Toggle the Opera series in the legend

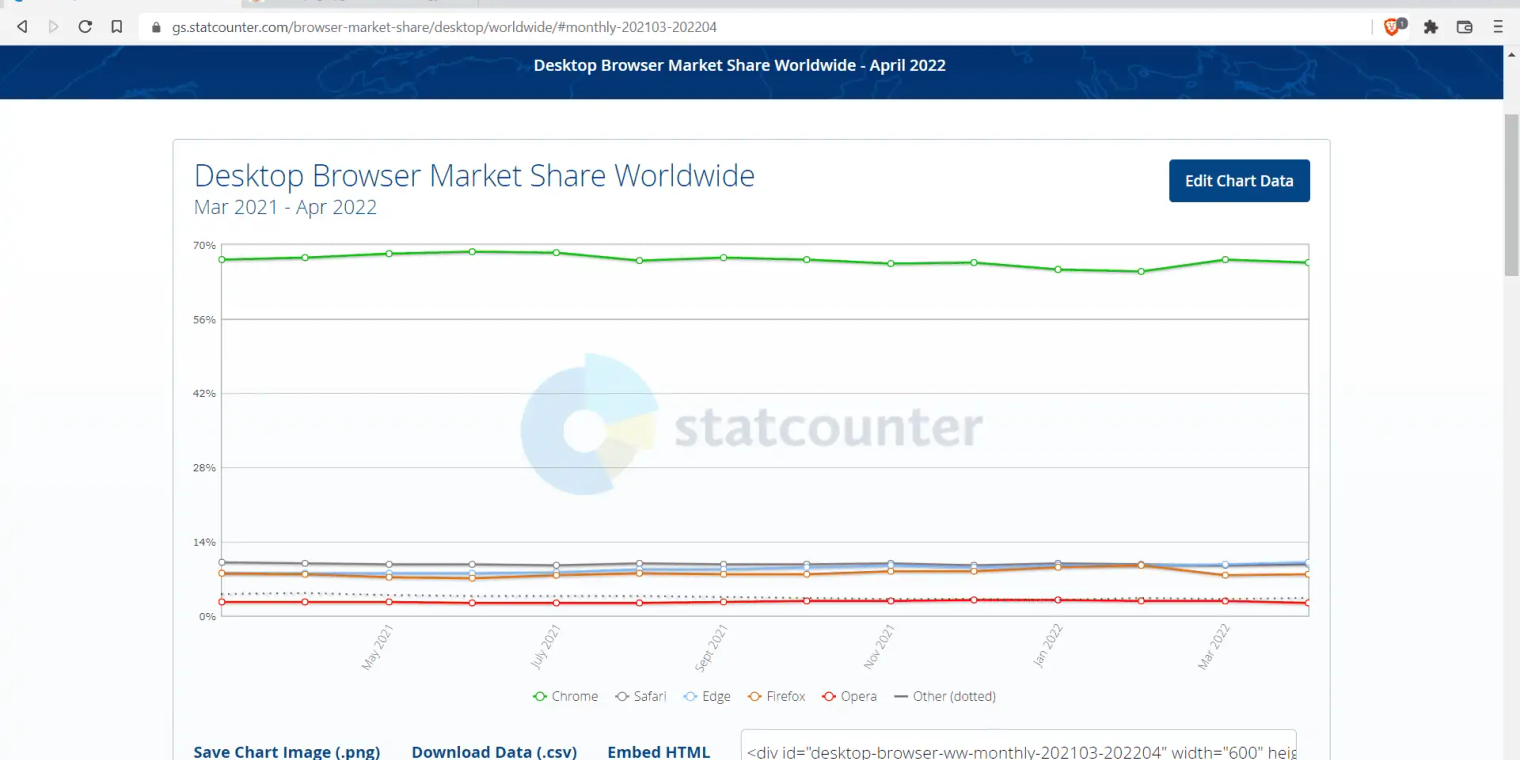[849, 696]
